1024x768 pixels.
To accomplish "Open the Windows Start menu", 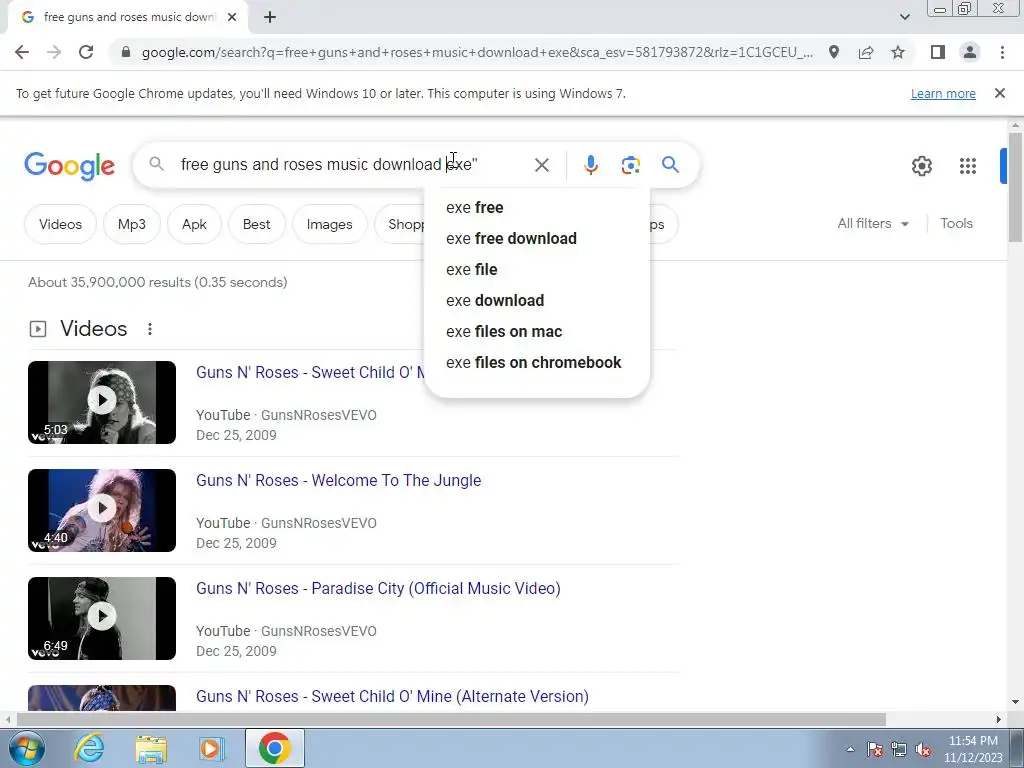I will pos(27,748).
